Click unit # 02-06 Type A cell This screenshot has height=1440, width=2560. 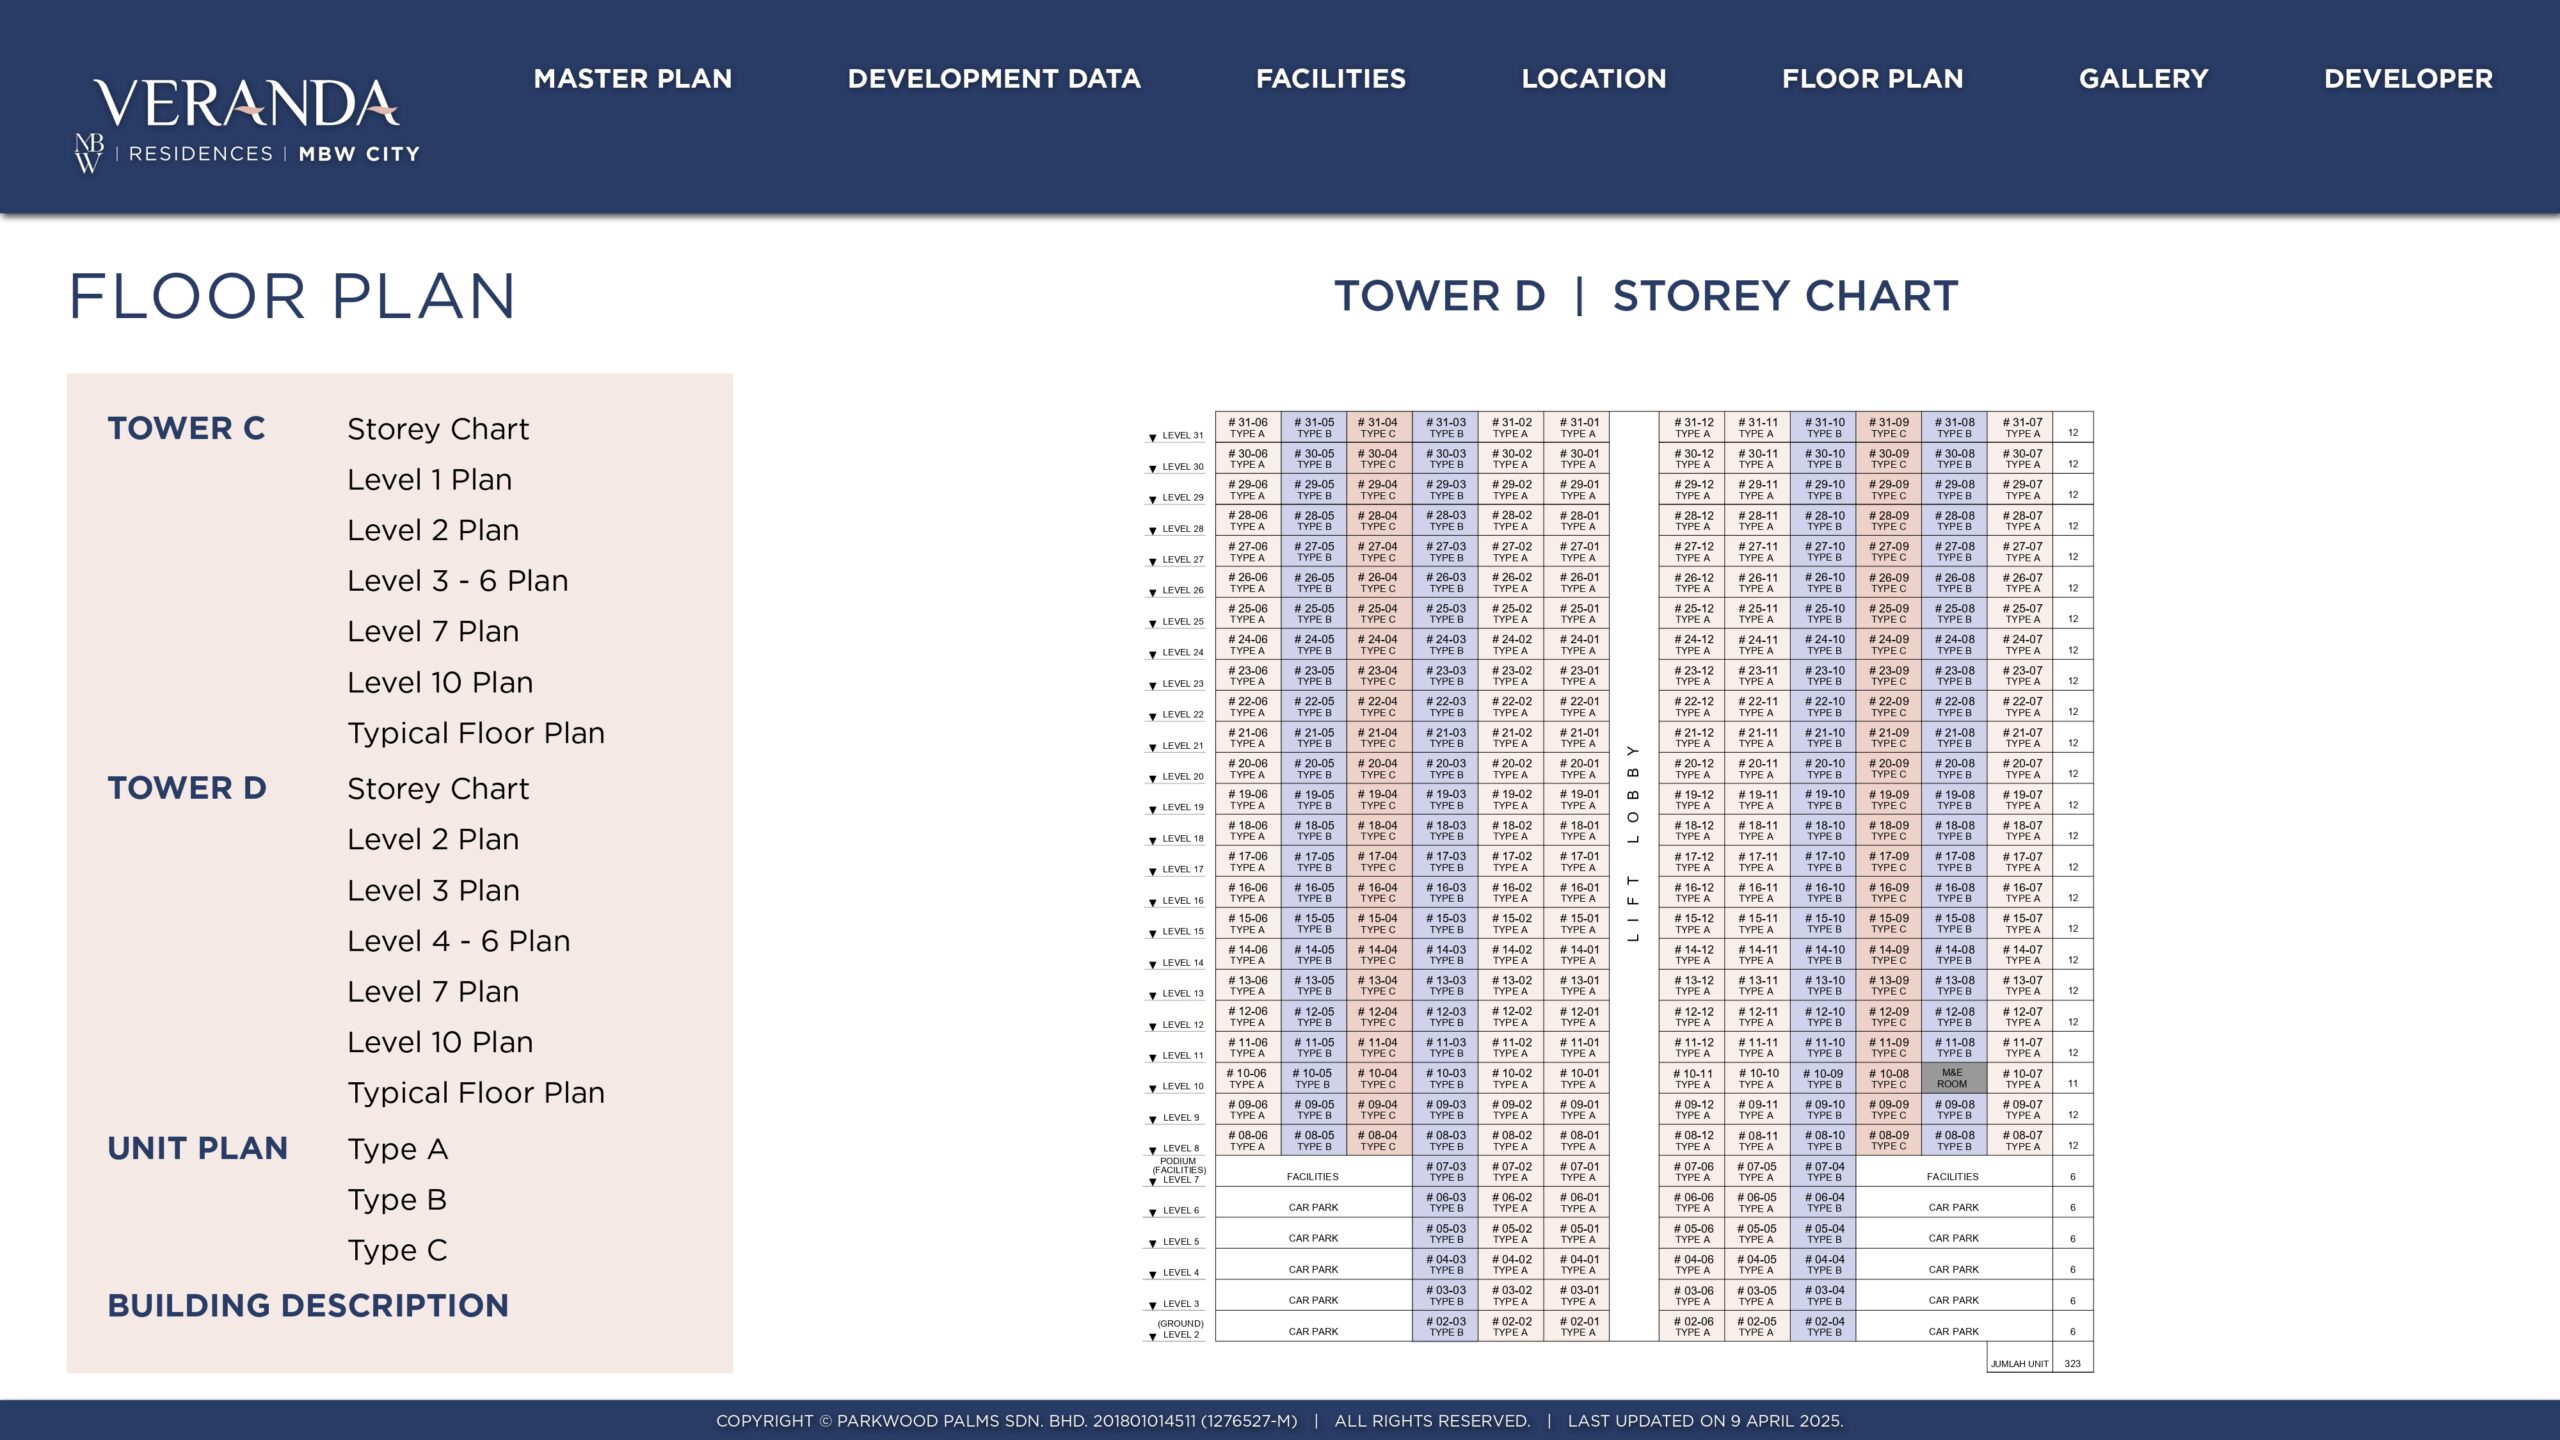[1692, 1326]
